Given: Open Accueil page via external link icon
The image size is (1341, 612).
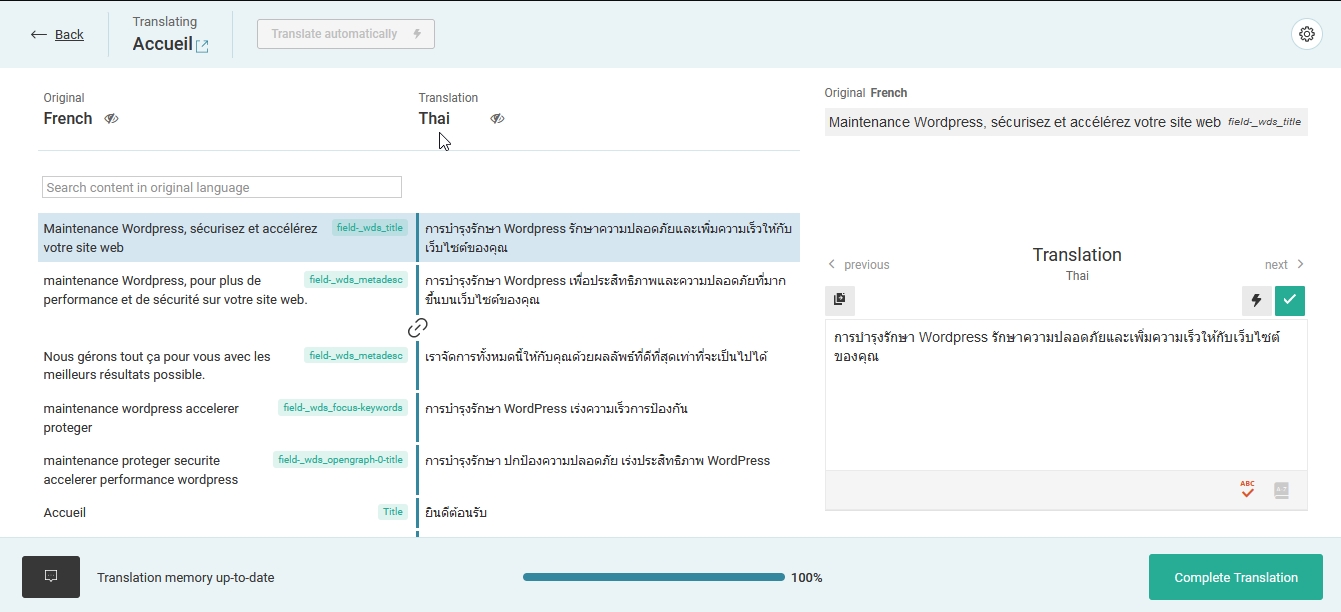Looking at the screenshot, I should click(x=202, y=45).
